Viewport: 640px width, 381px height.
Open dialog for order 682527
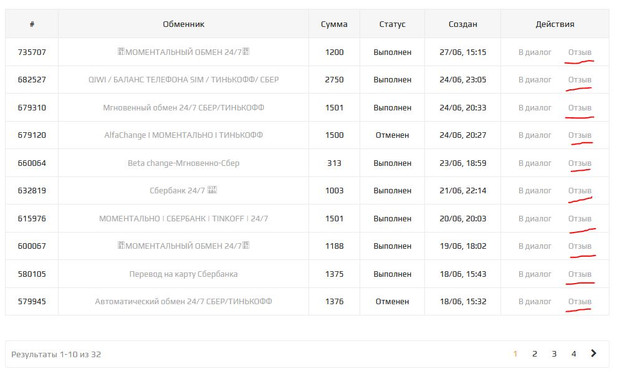tap(535, 80)
